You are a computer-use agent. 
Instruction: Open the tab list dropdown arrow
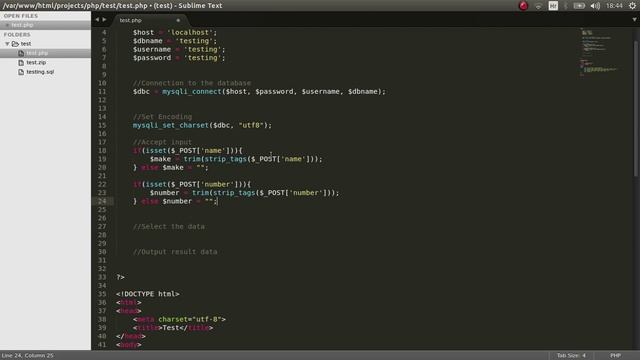click(x=634, y=19)
